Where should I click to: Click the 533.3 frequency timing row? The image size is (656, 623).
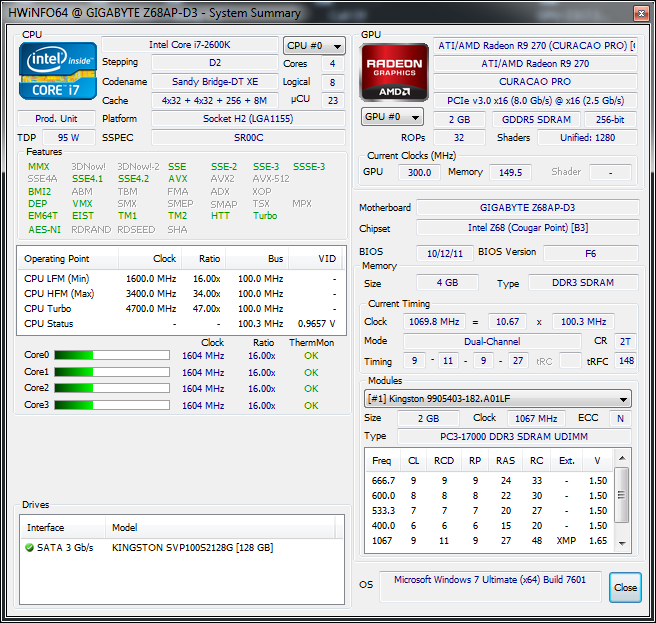click(489, 511)
